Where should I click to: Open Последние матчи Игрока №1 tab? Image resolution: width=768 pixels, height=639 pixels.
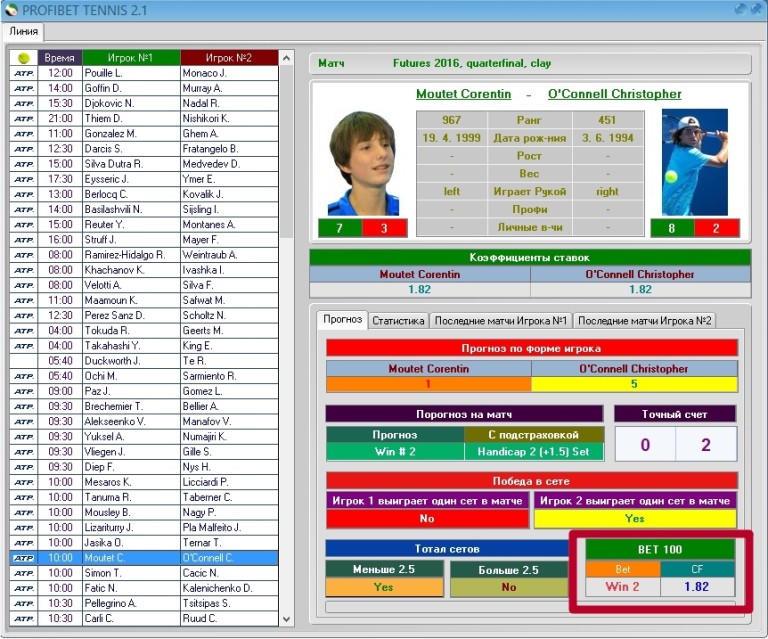[x=501, y=321]
